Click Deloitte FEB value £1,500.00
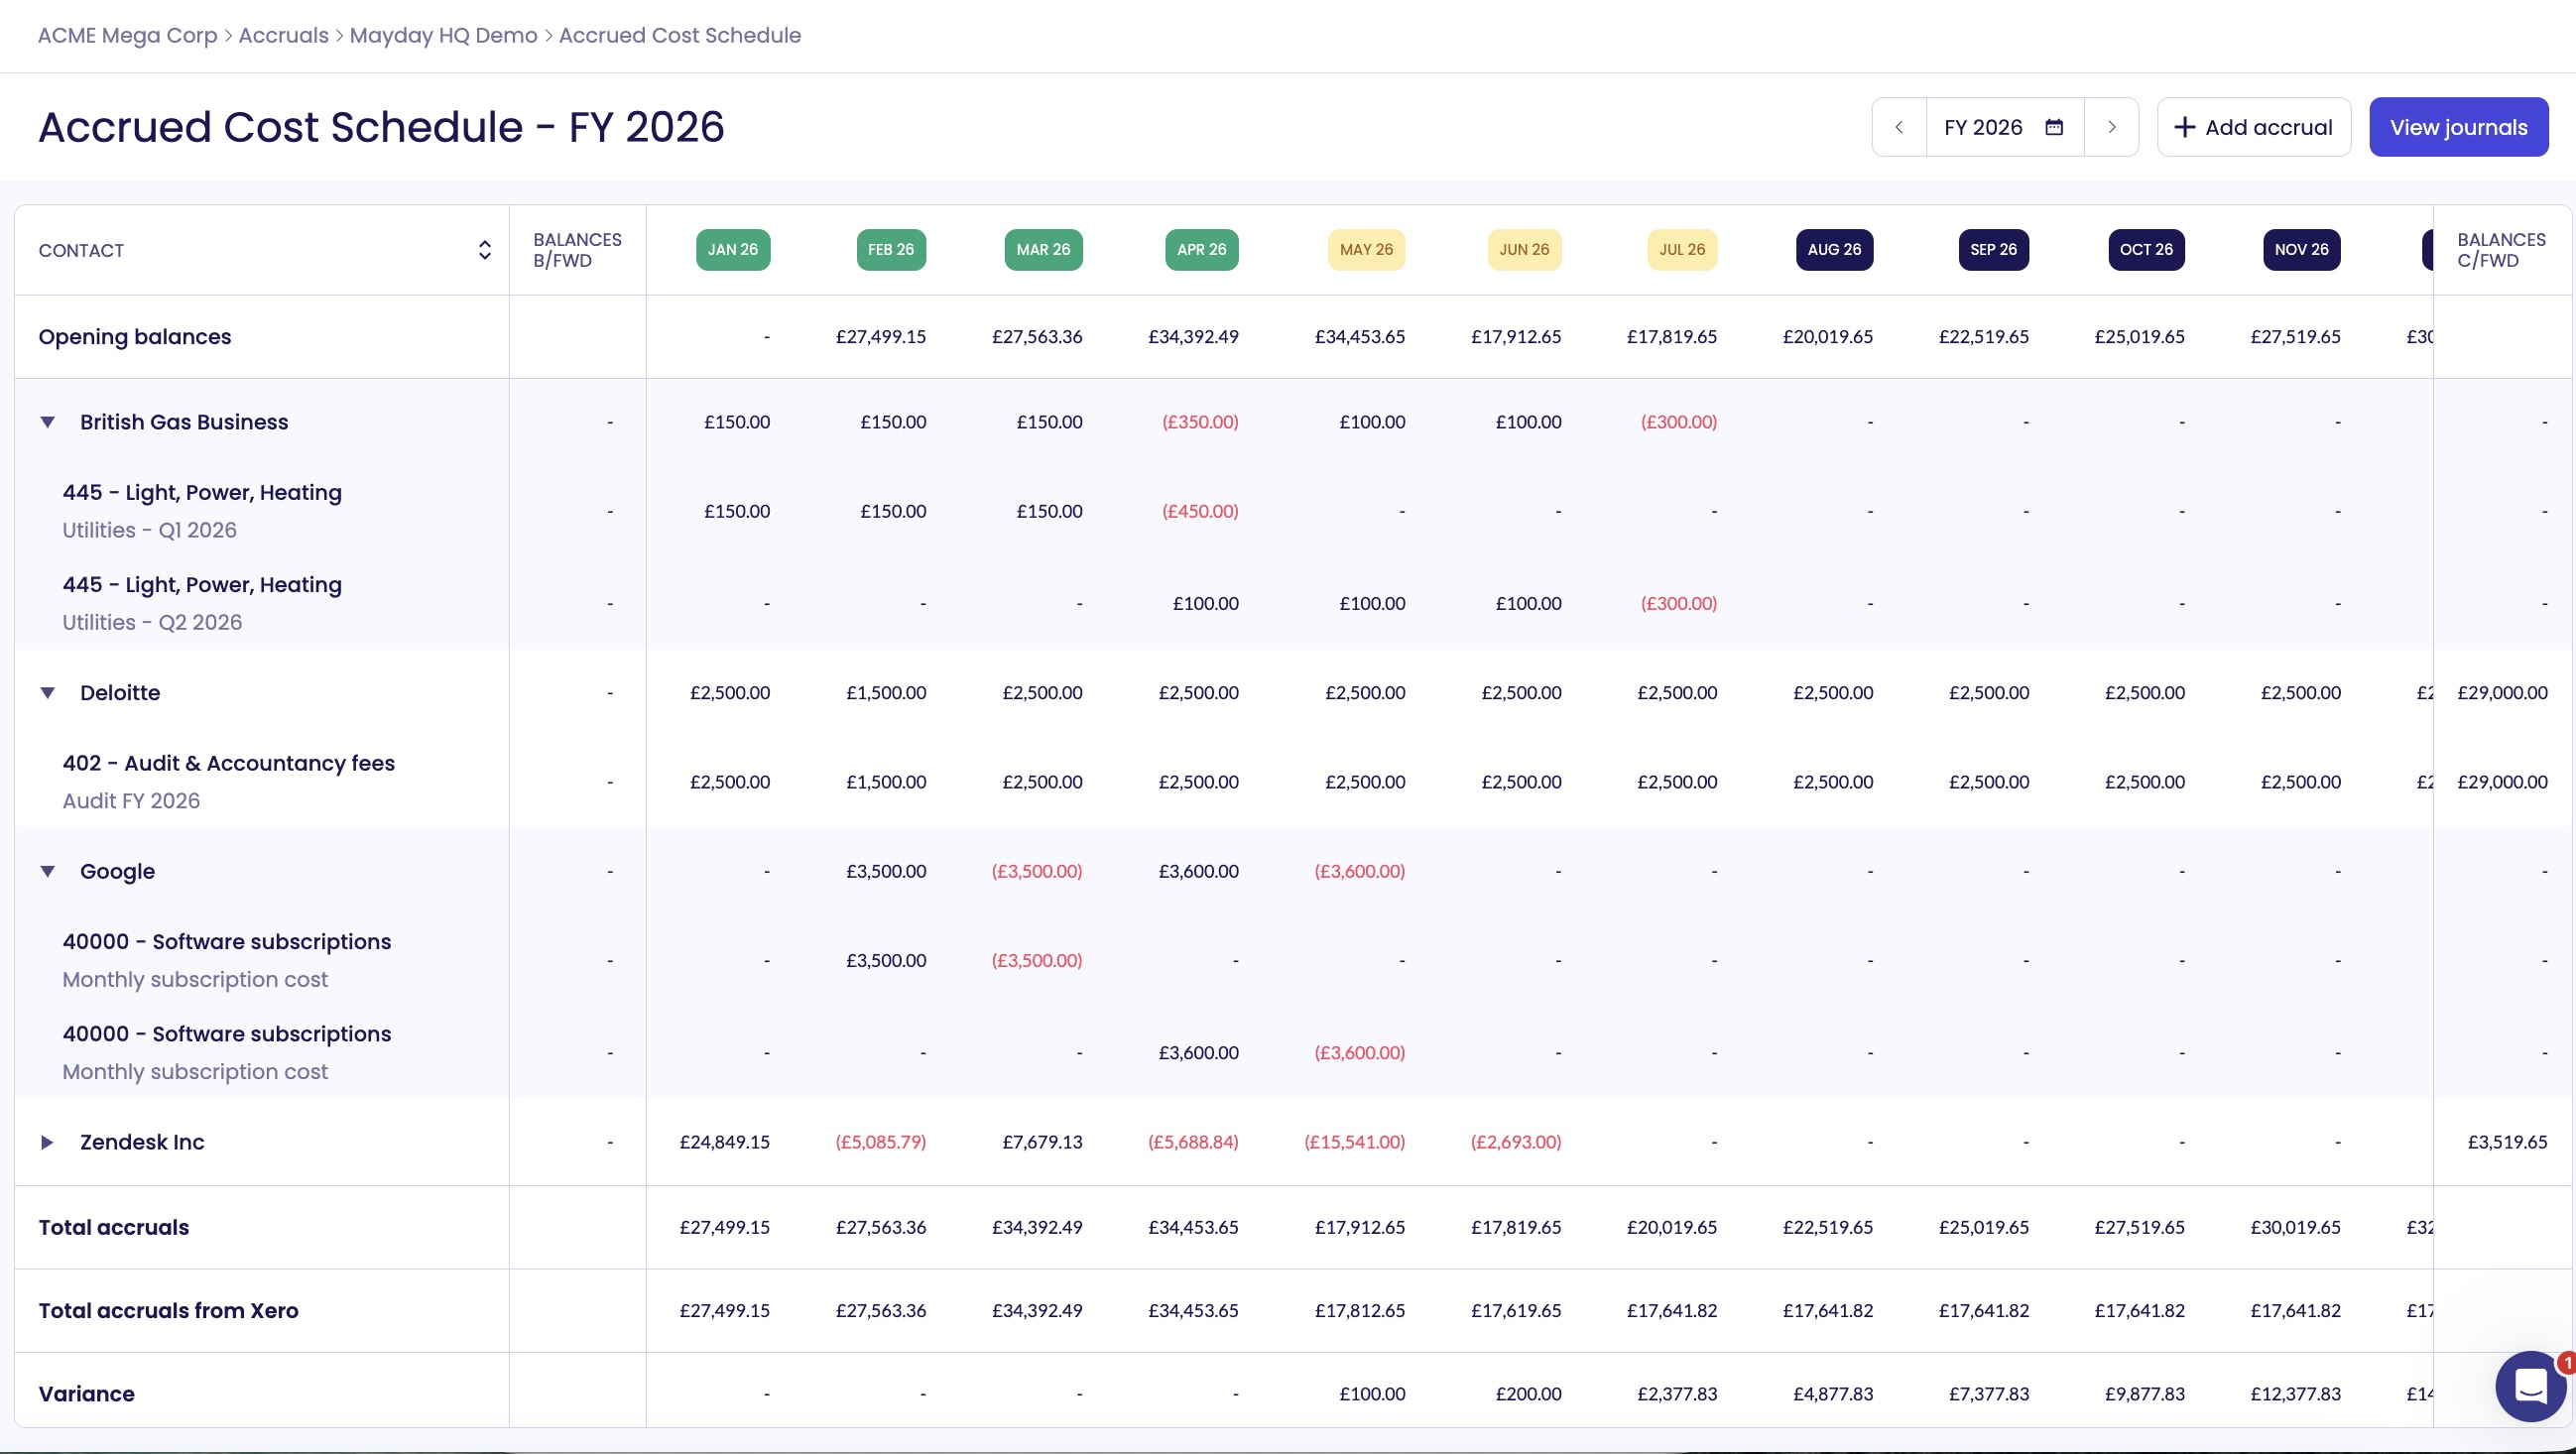This screenshot has width=2576, height=1454. coord(886,693)
